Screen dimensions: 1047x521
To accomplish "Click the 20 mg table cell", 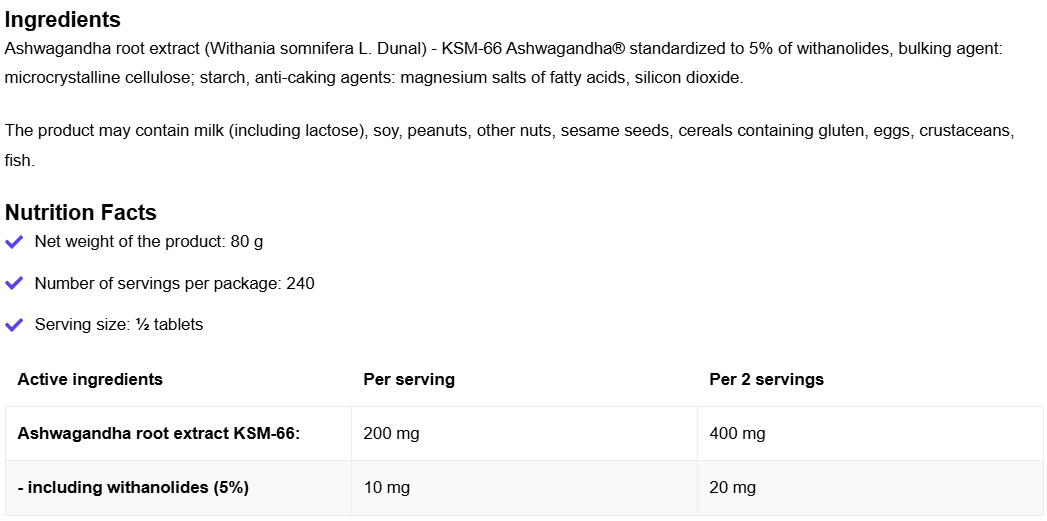I will (x=732, y=487).
